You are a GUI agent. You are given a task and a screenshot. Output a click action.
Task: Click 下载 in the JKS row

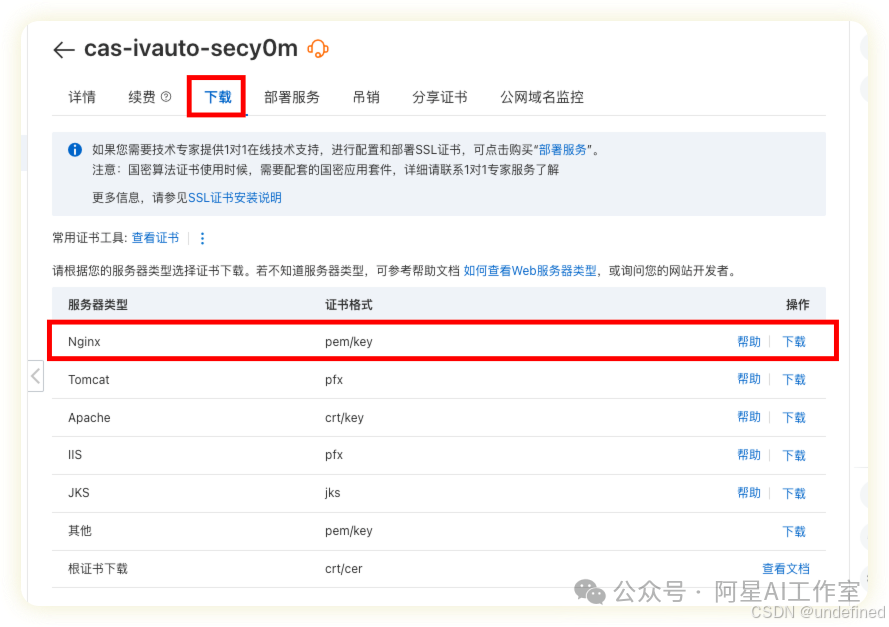pyautogui.click(x=794, y=493)
